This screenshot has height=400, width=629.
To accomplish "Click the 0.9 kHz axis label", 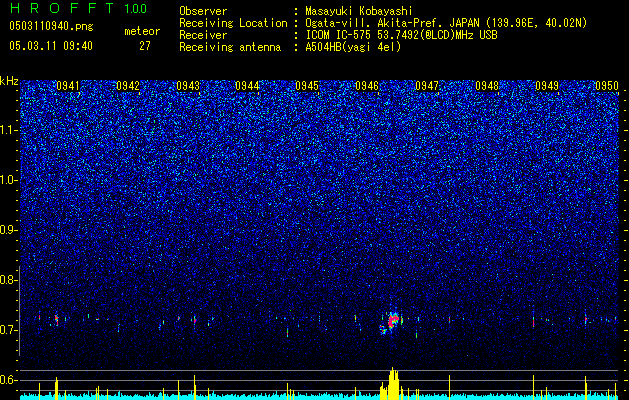I will (8, 230).
